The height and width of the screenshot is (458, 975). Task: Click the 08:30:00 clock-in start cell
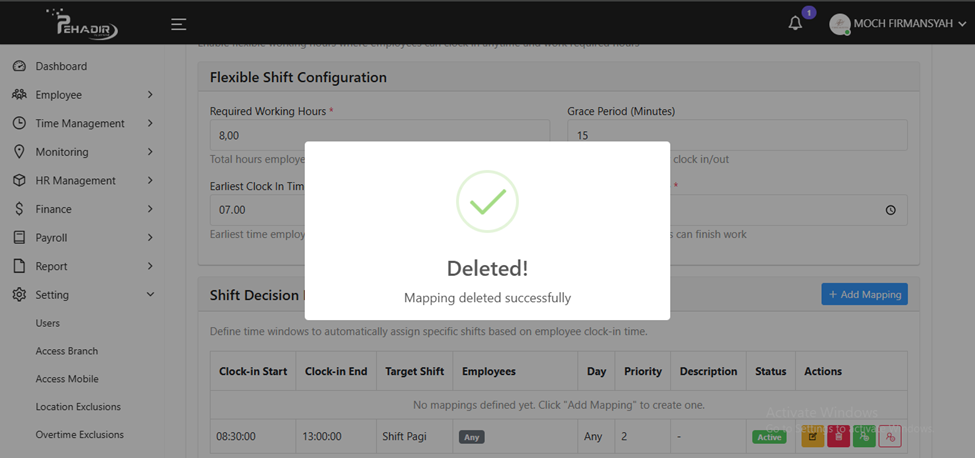[x=253, y=436]
